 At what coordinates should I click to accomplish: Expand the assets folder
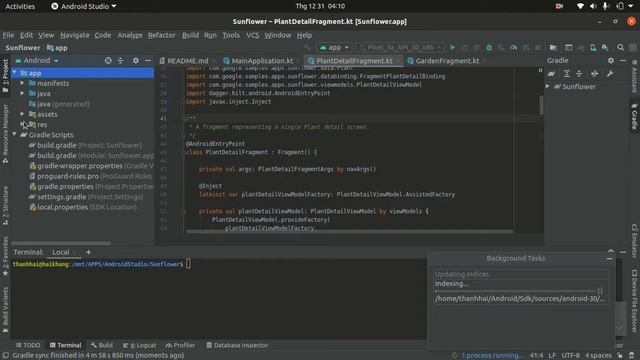22,114
